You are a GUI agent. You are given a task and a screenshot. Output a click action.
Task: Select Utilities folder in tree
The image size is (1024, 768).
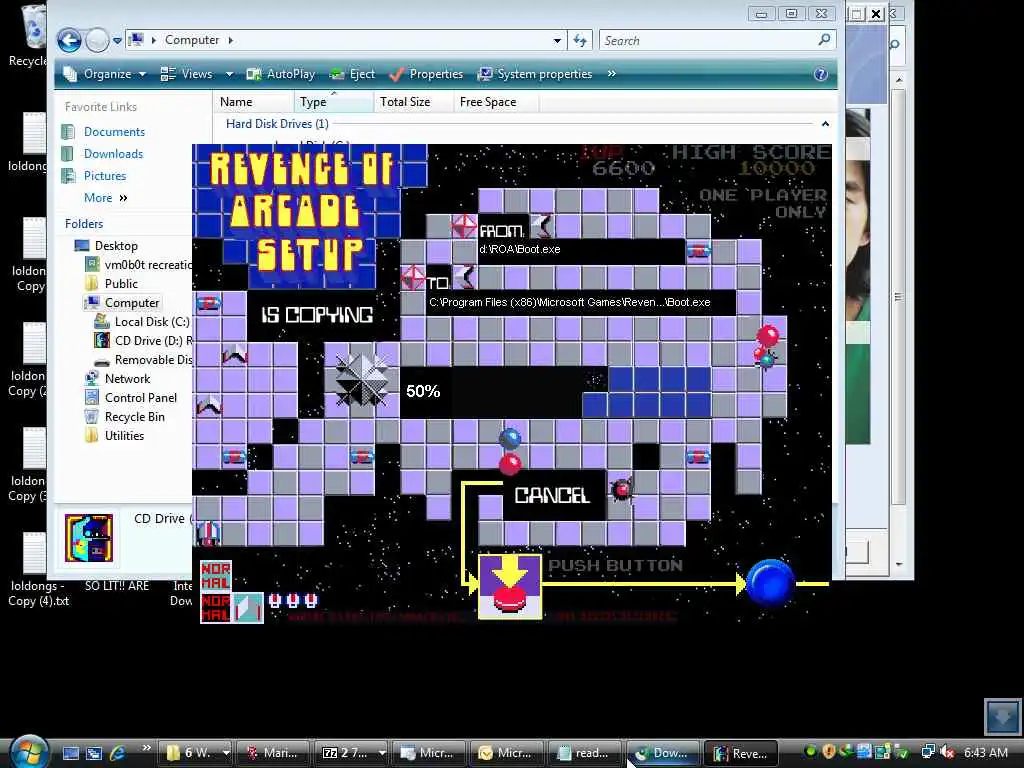point(114,436)
